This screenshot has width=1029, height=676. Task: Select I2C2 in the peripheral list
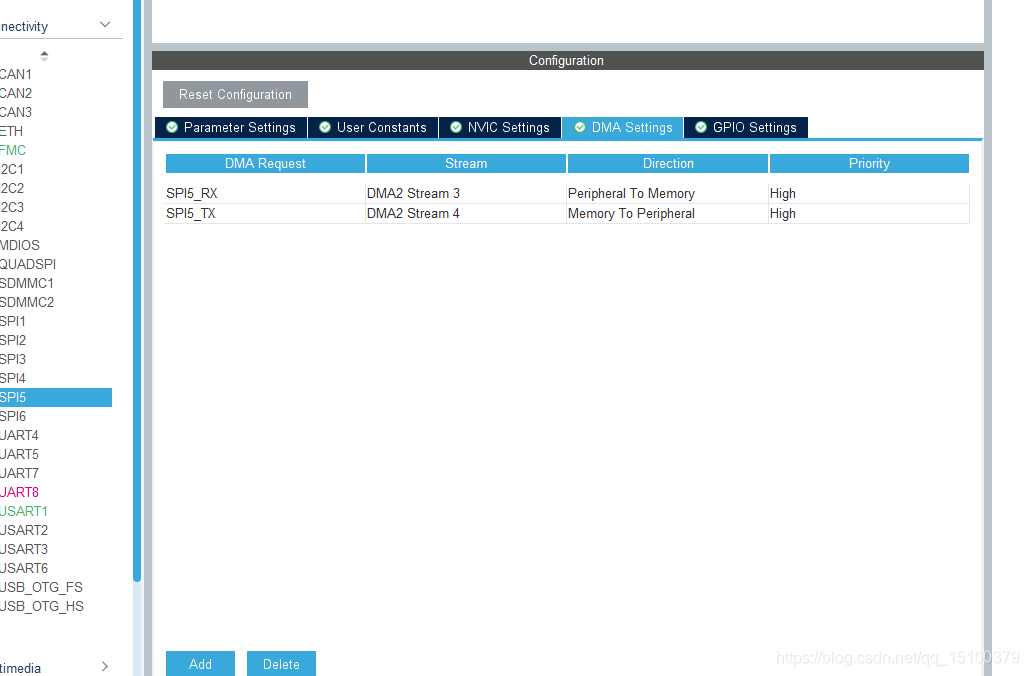click(x=12, y=188)
